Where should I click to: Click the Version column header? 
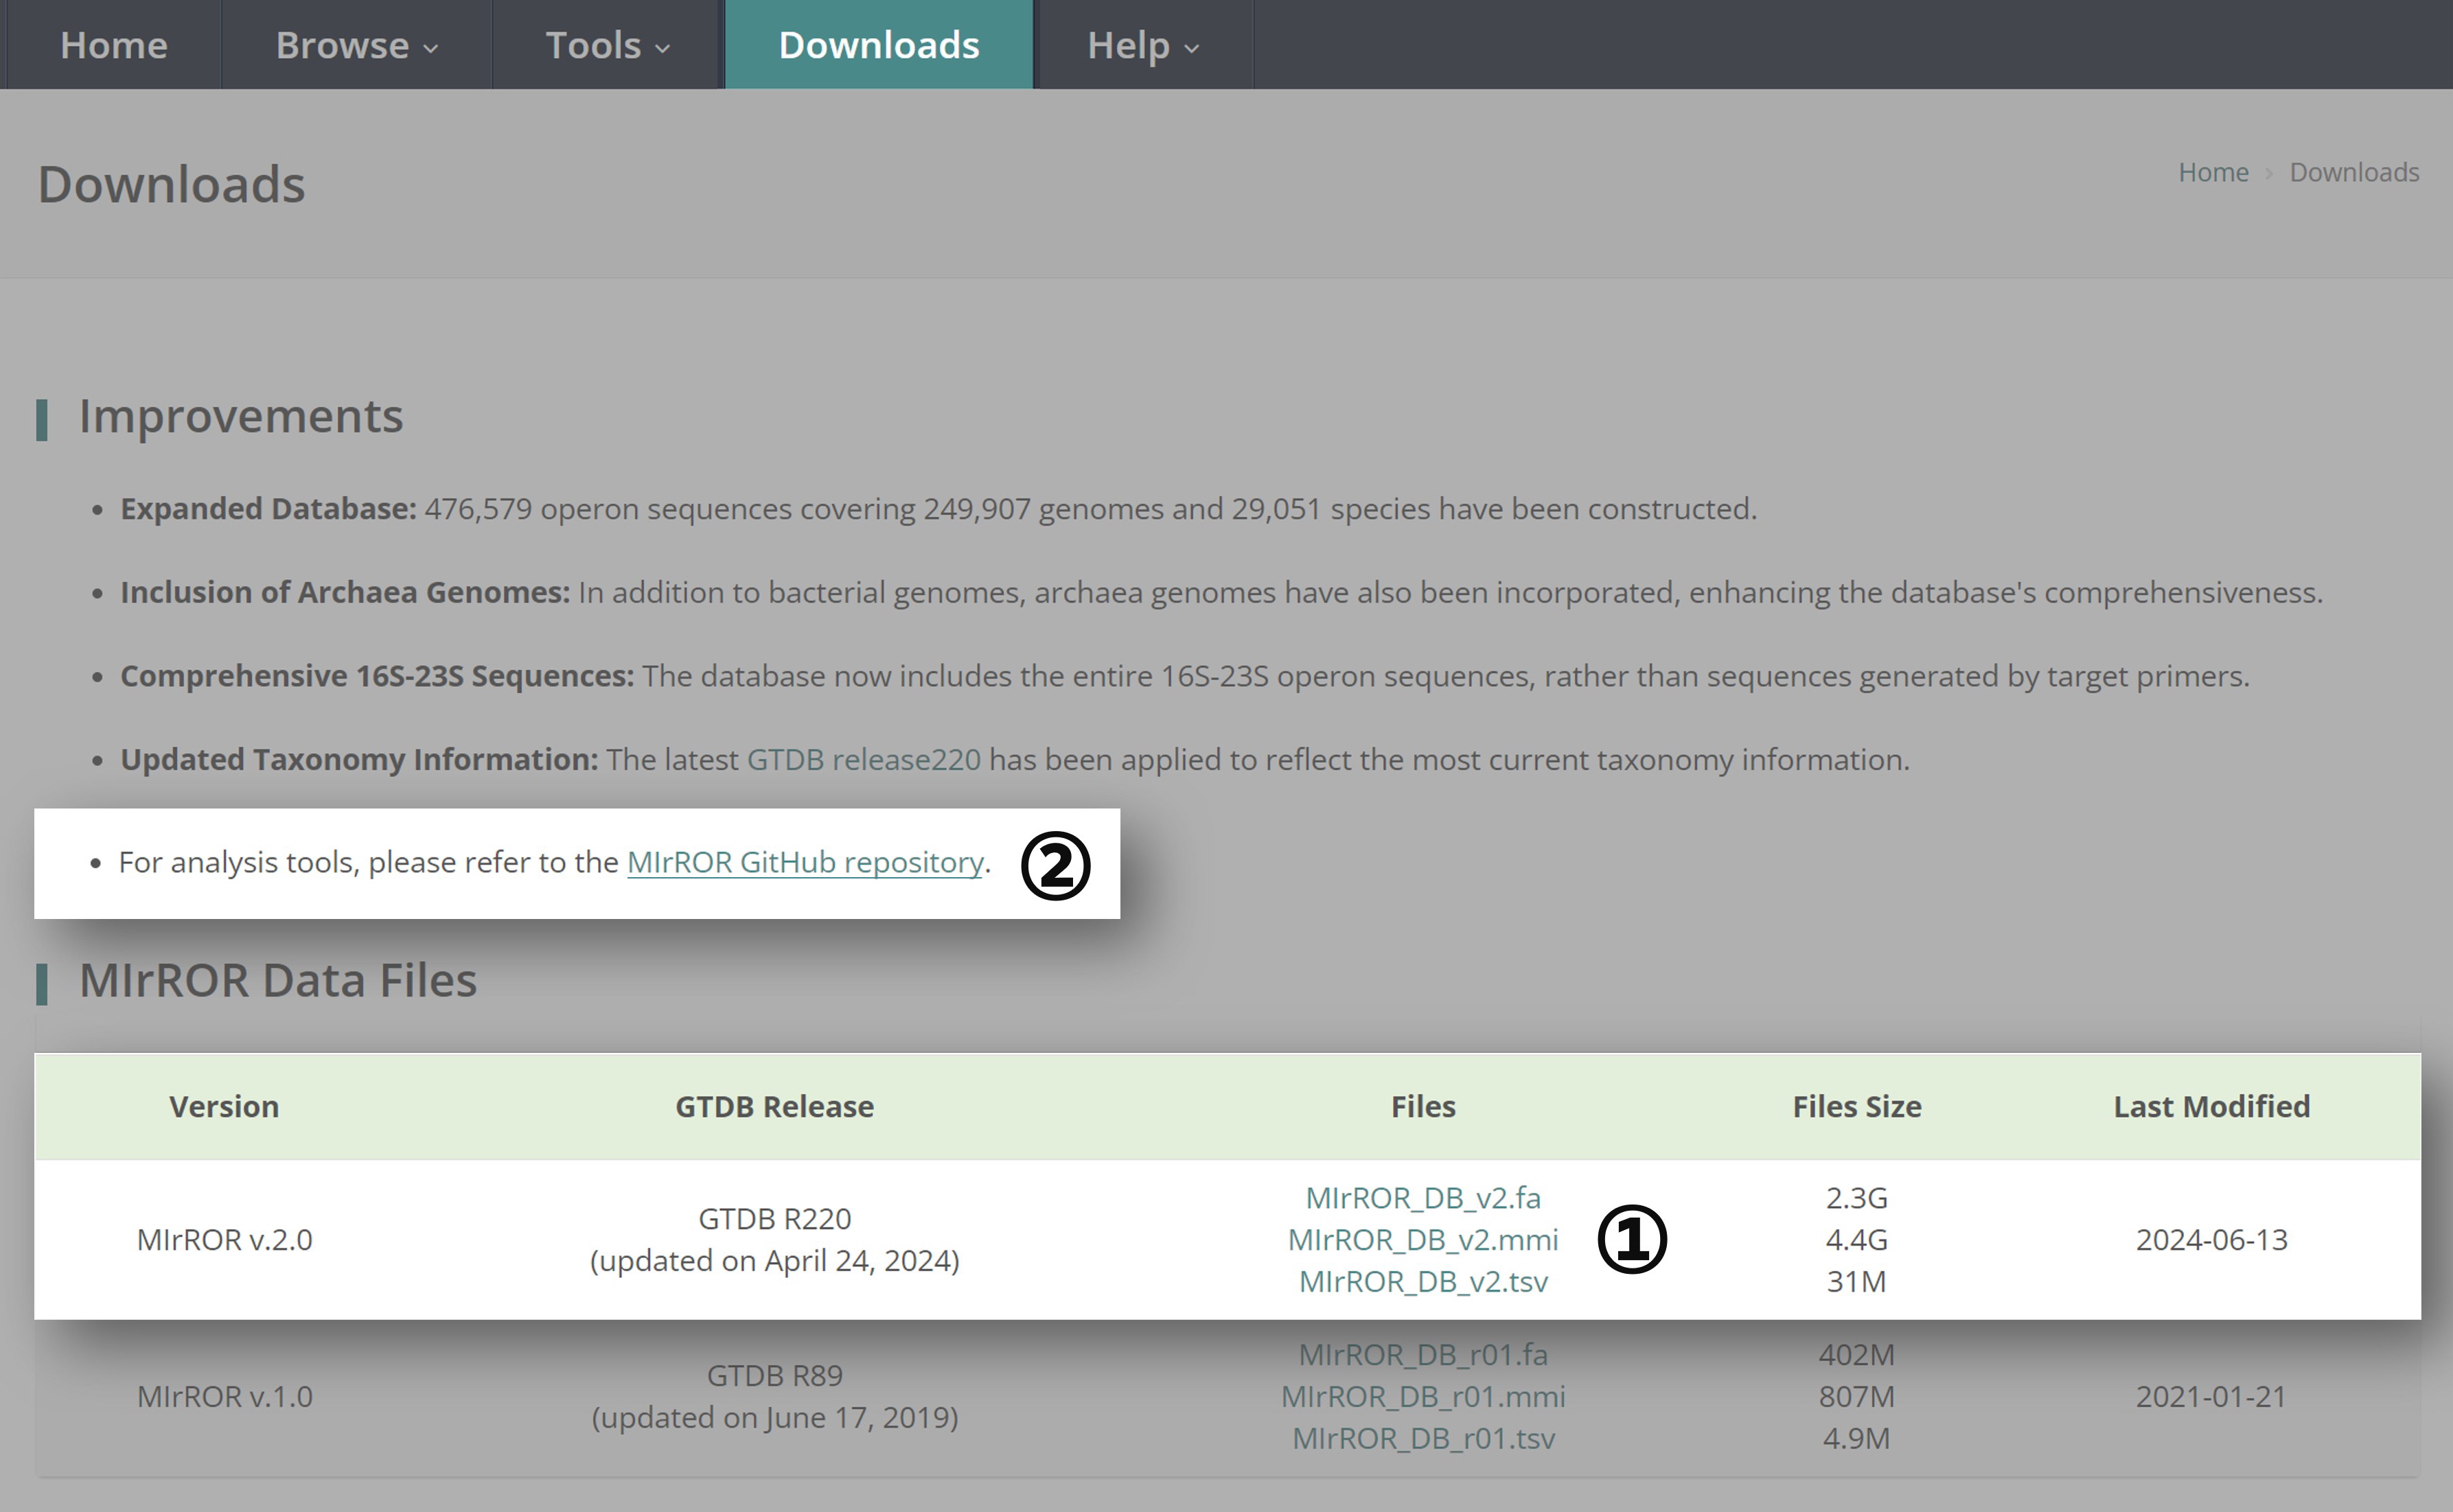click(224, 1106)
